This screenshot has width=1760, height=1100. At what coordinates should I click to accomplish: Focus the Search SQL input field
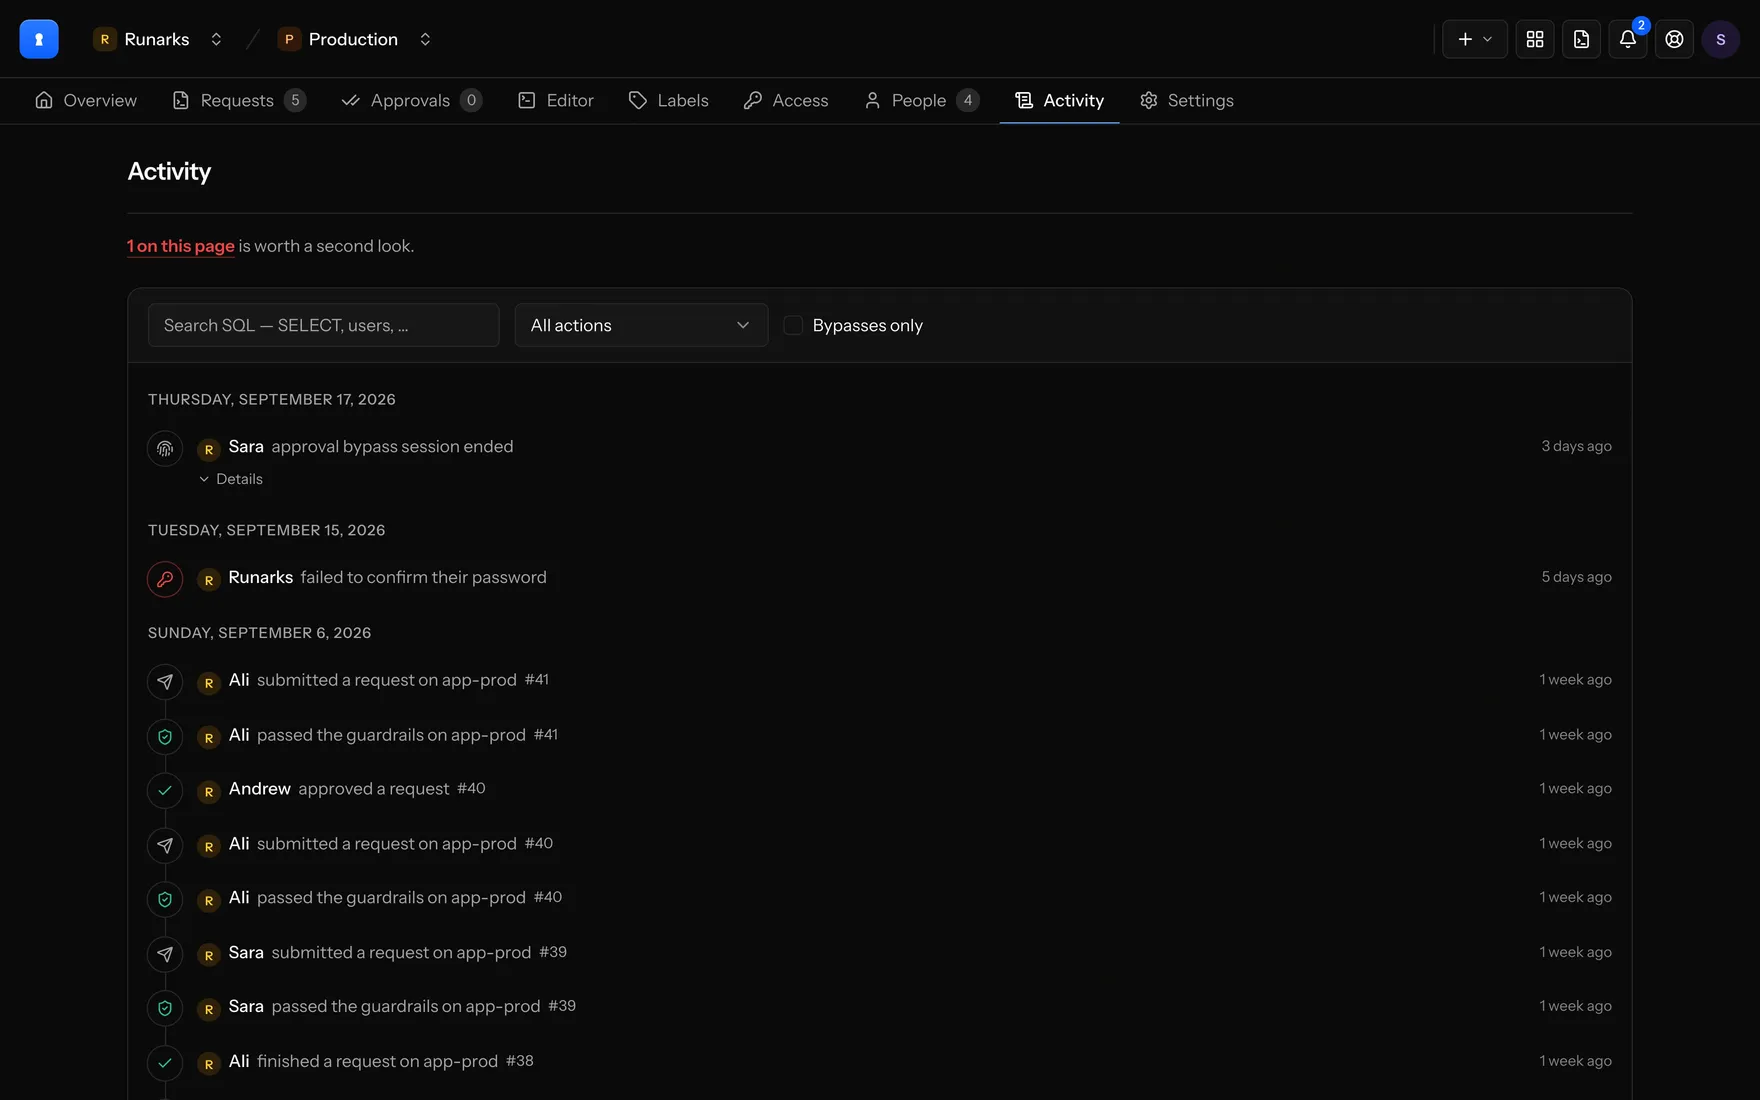pyautogui.click(x=323, y=325)
